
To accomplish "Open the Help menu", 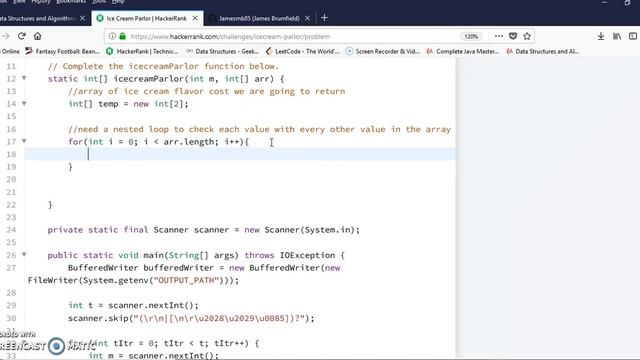I will (118, 2).
